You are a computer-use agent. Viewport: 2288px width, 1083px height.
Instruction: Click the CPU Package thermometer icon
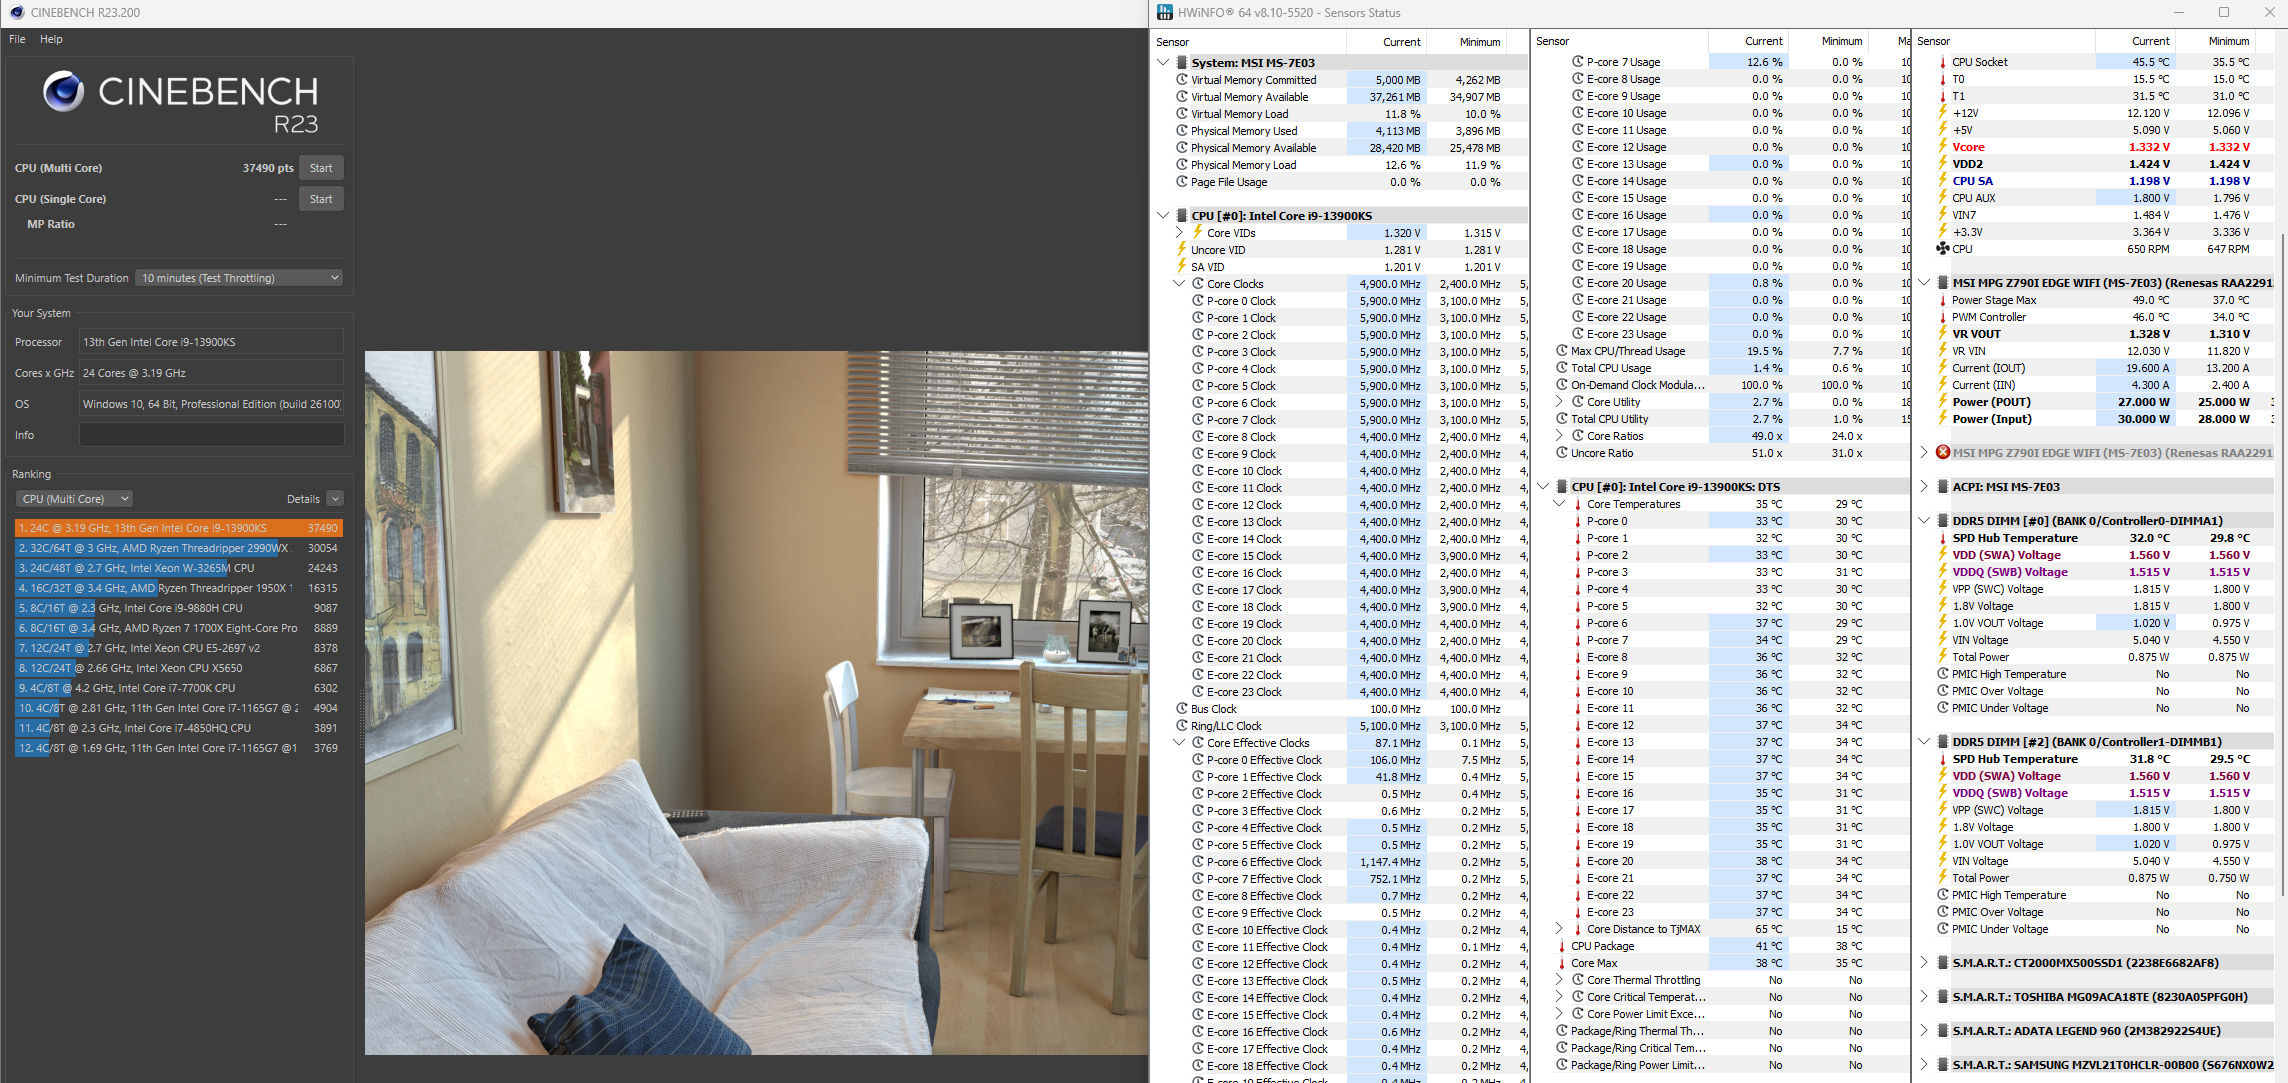tap(1561, 946)
